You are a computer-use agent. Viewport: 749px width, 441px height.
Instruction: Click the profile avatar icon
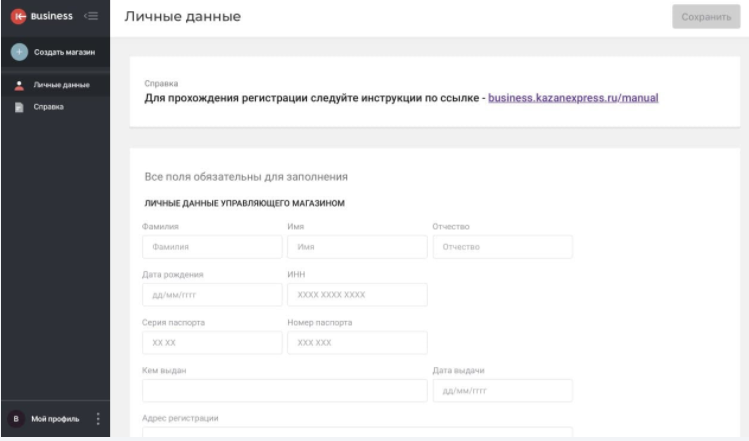coord(16,419)
